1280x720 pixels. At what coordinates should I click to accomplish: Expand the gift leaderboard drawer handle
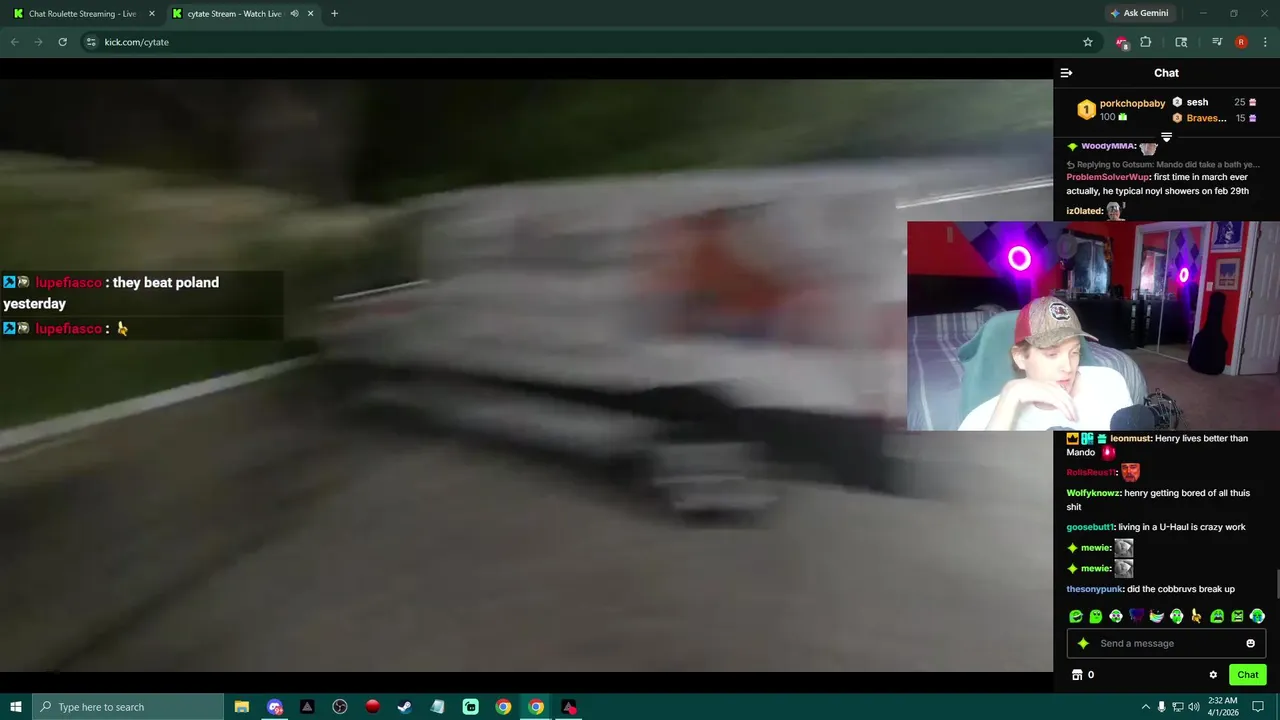[x=1166, y=136]
